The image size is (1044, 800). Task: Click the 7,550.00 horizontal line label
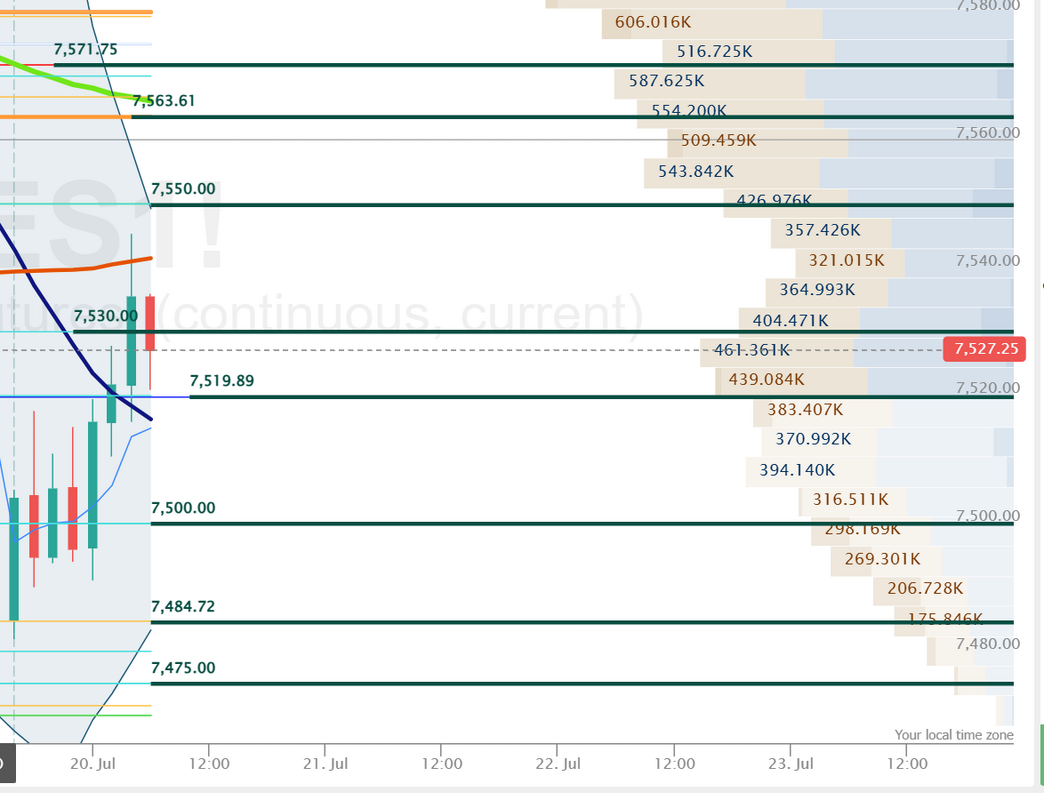pyautogui.click(x=183, y=188)
